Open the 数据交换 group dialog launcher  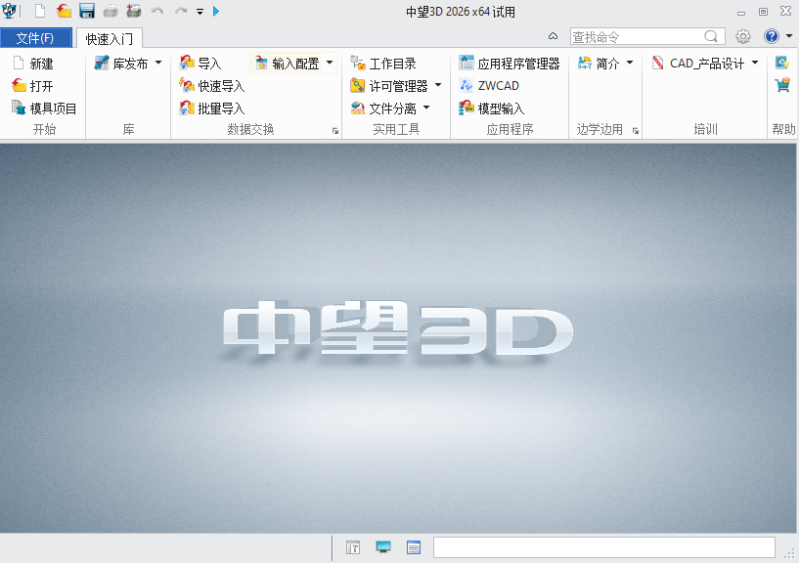[335, 131]
